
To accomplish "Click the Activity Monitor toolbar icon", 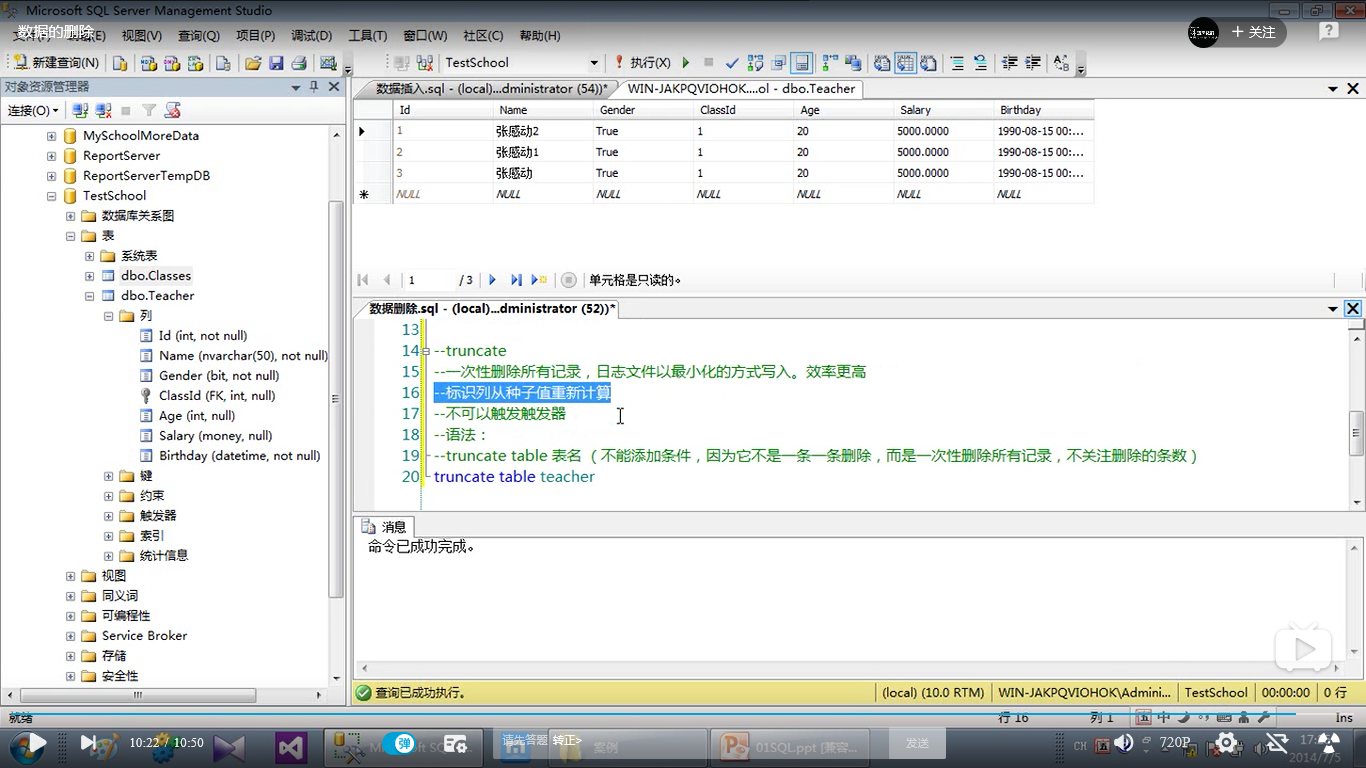I will click(328, 62).
